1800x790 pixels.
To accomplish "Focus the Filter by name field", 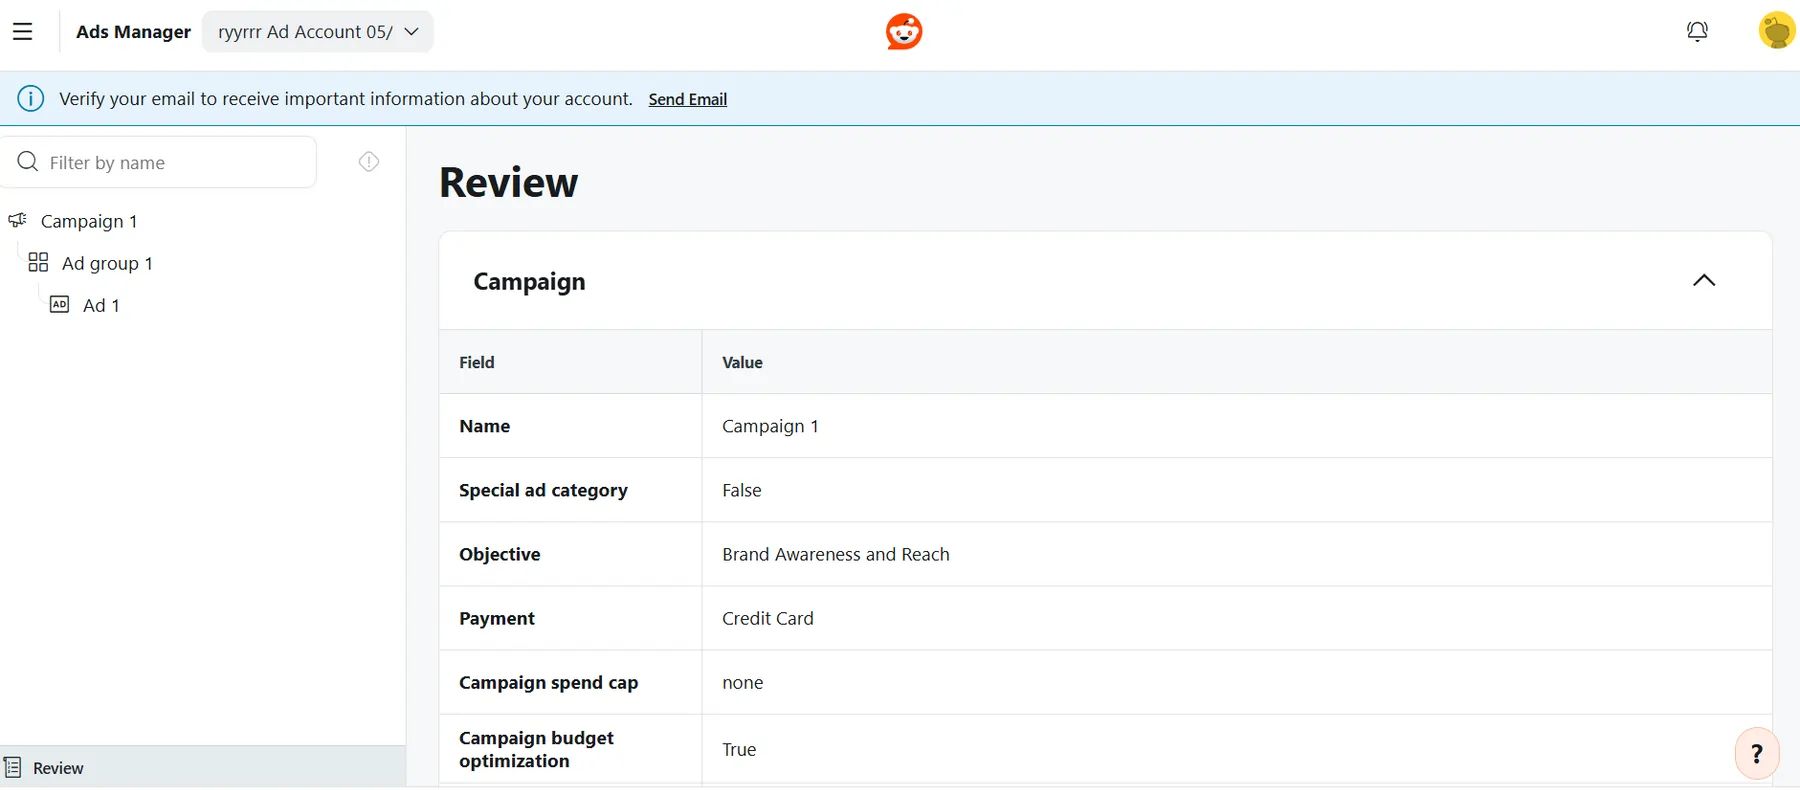I will (160, 162).
